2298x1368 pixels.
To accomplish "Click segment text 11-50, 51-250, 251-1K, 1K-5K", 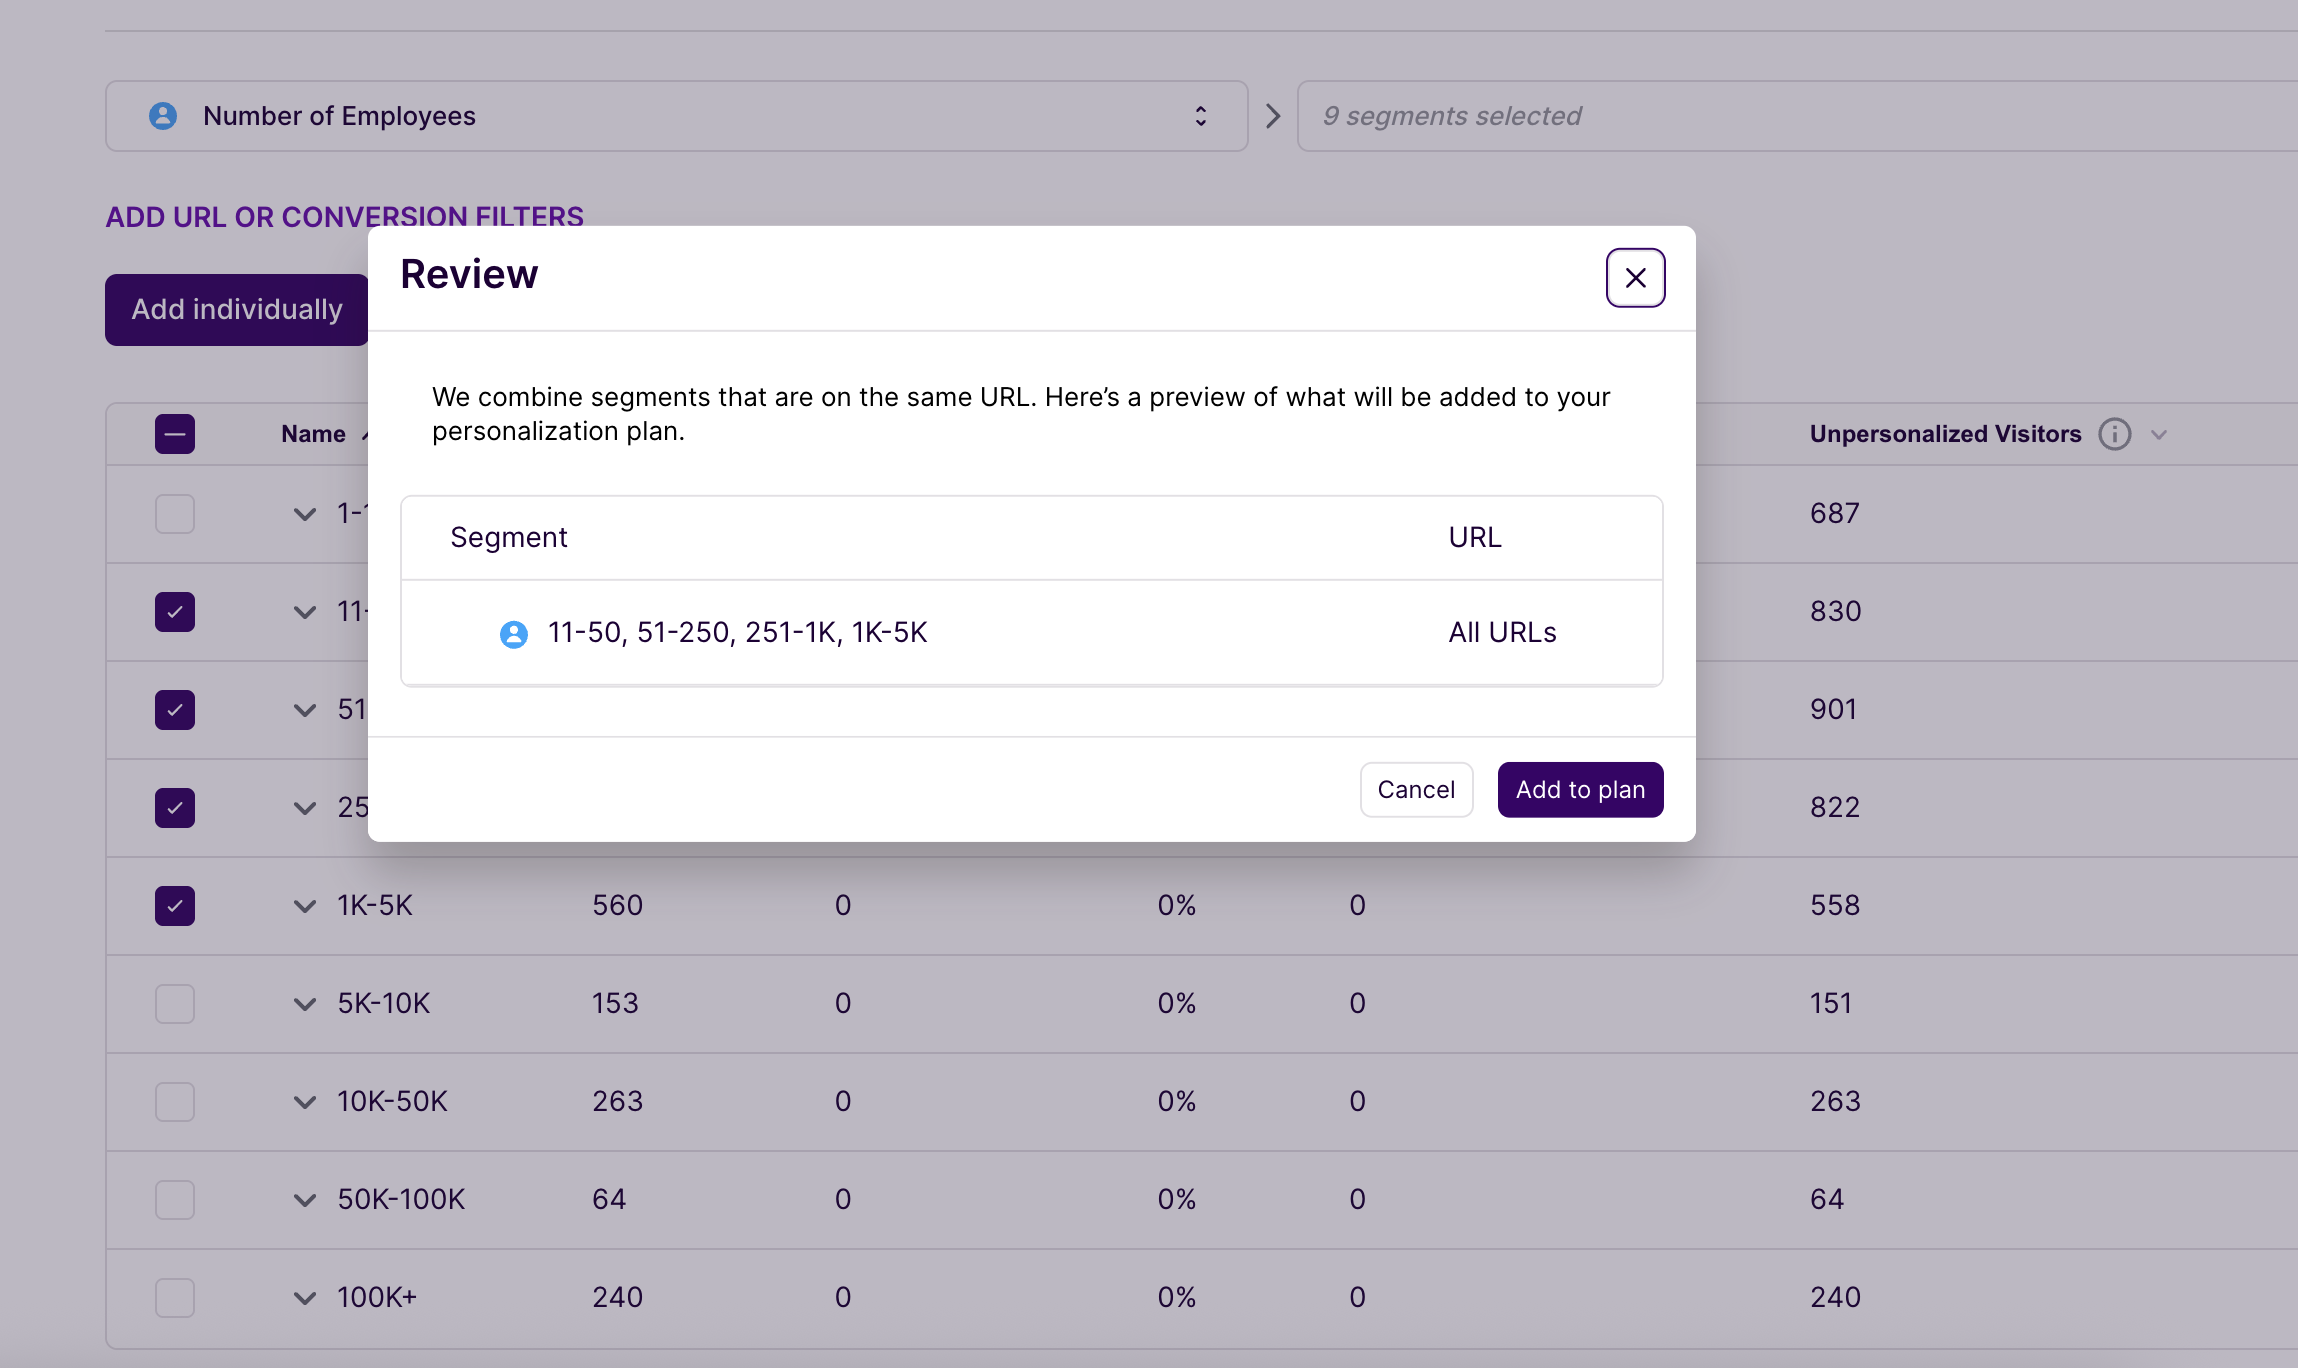I will coord(738,633).
